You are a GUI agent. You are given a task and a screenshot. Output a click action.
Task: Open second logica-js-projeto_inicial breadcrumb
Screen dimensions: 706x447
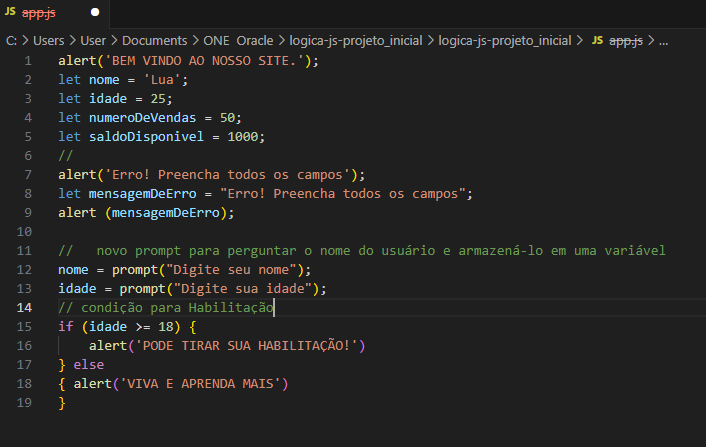tap(505, 41)
